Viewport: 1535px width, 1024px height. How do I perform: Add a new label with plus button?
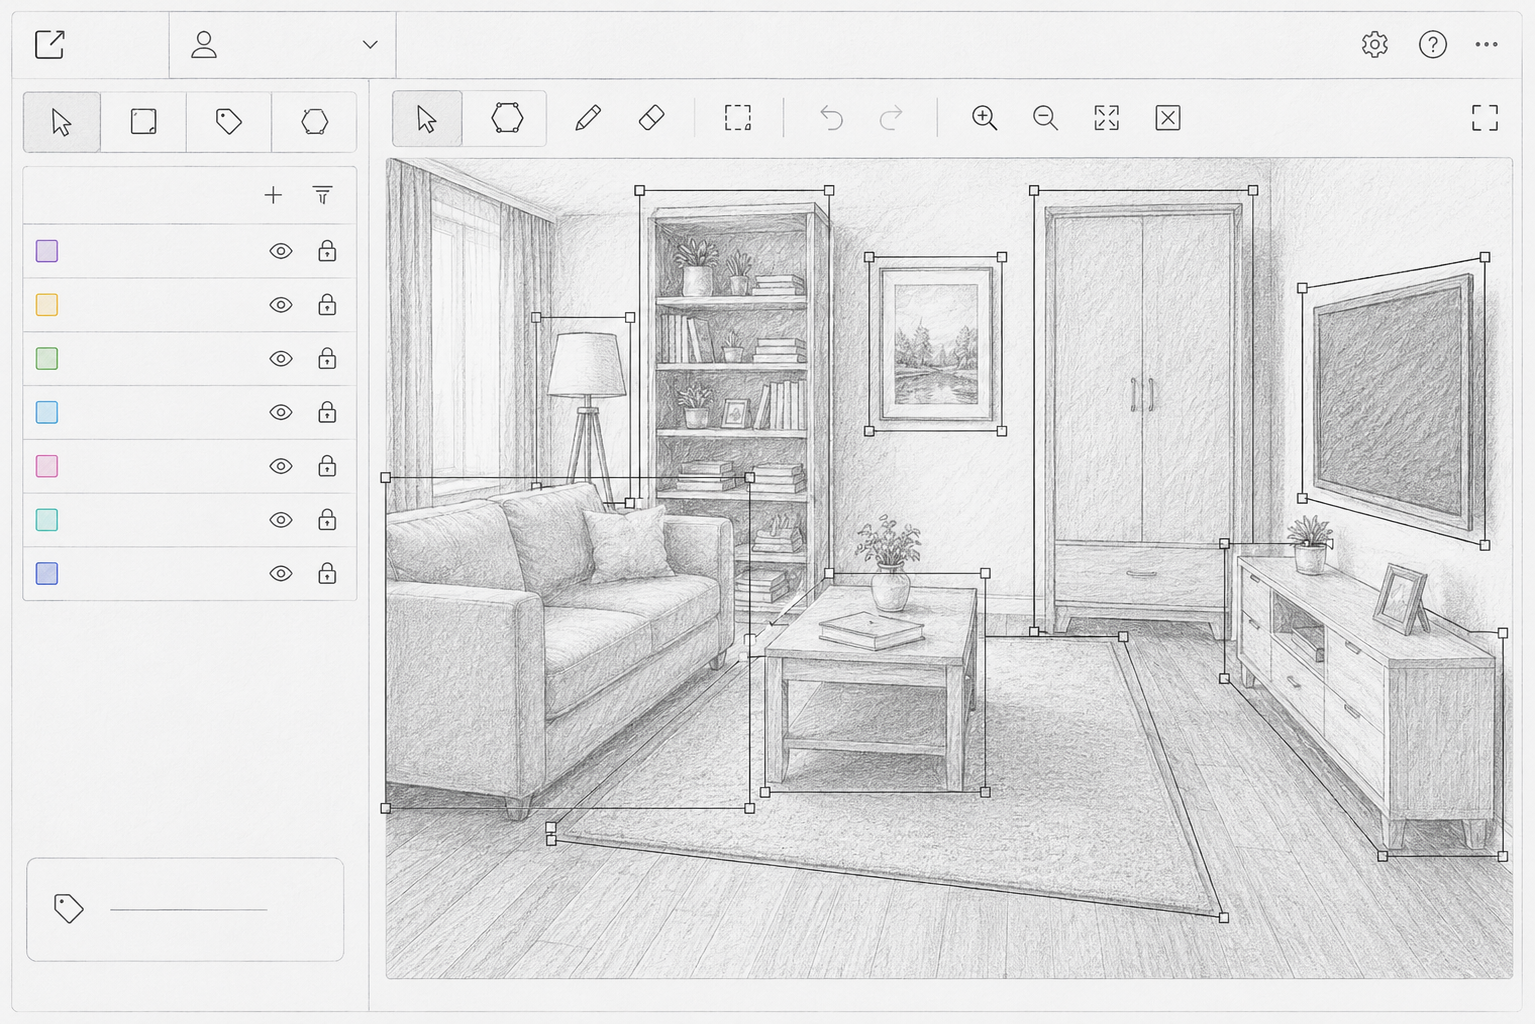click(273, 195)
